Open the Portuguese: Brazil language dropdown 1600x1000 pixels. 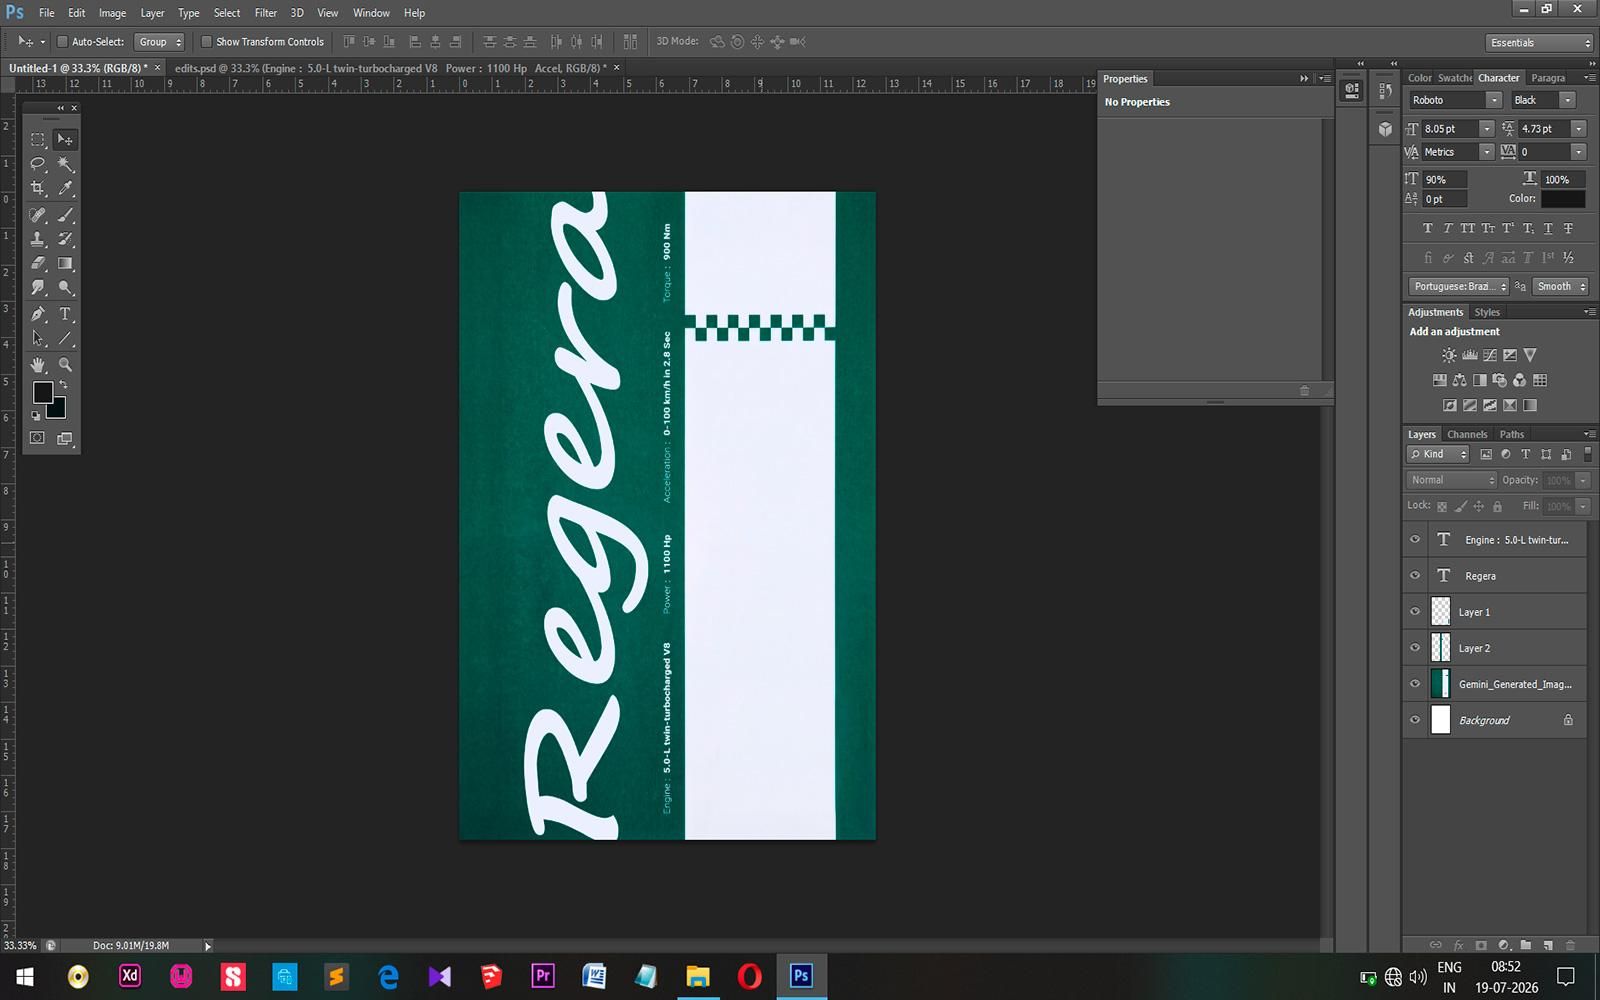pos(1458,286)
